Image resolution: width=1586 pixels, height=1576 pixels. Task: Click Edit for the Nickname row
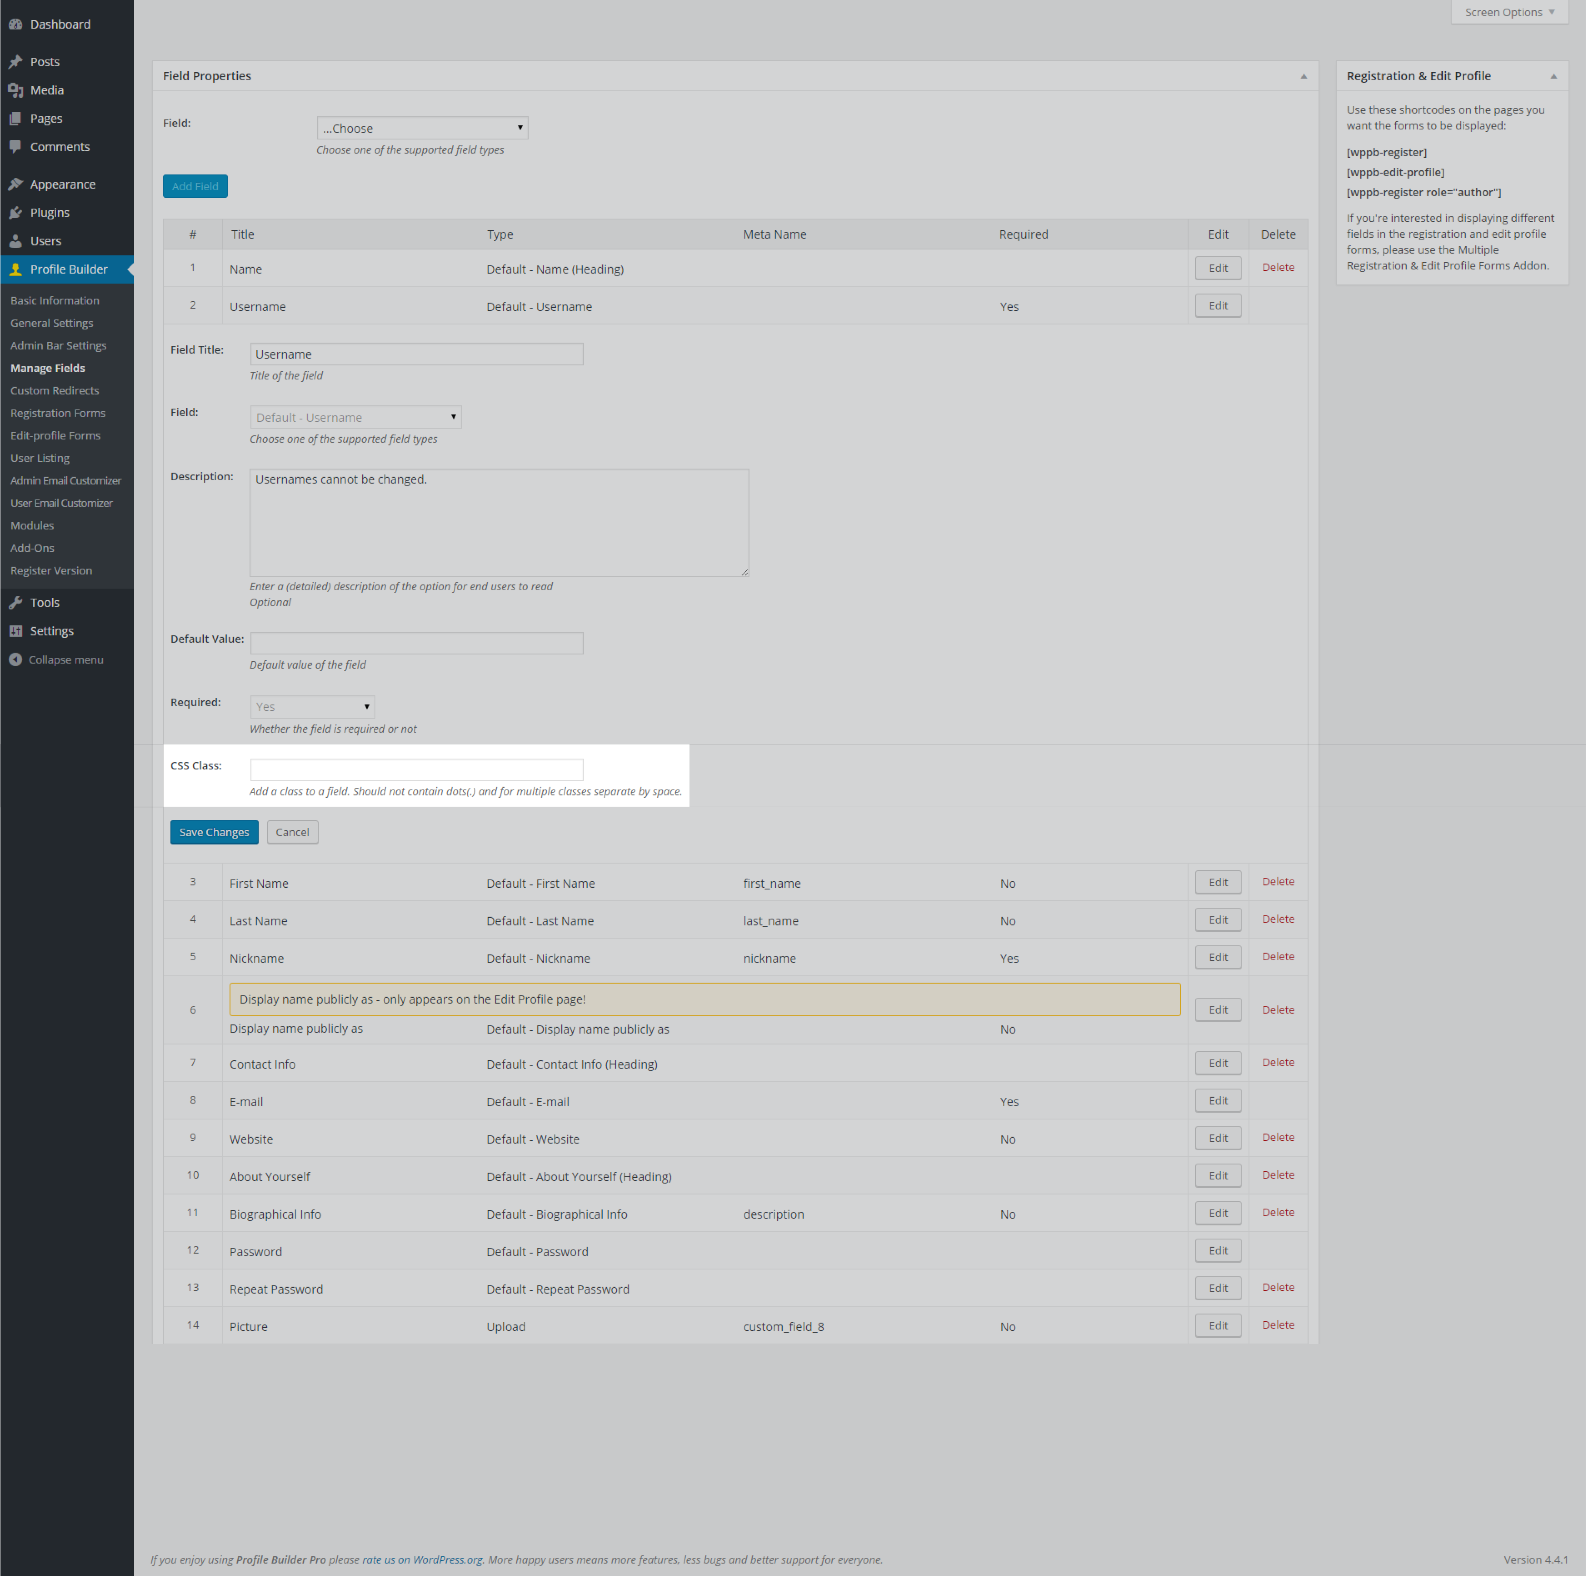click(1218, 957)
